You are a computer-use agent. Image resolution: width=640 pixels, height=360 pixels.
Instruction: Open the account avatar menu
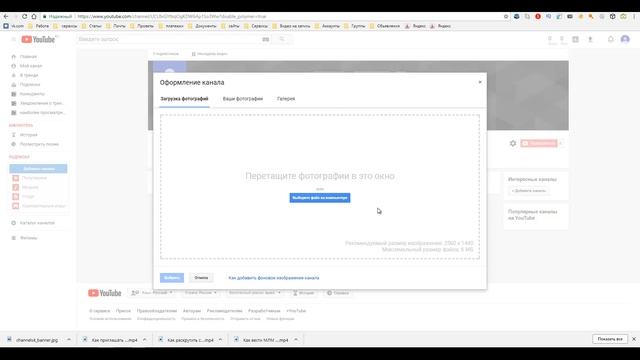point(625,39)
